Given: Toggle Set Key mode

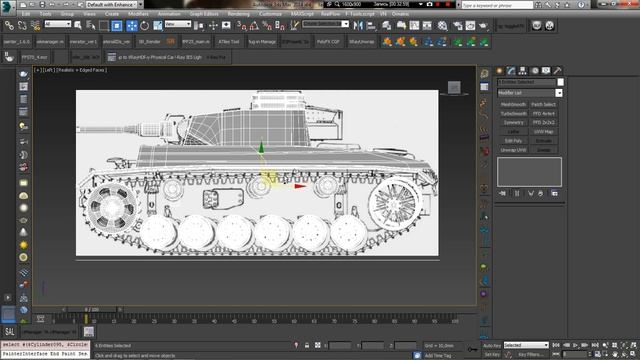Looking at the screenshot, I should (492, 355).
